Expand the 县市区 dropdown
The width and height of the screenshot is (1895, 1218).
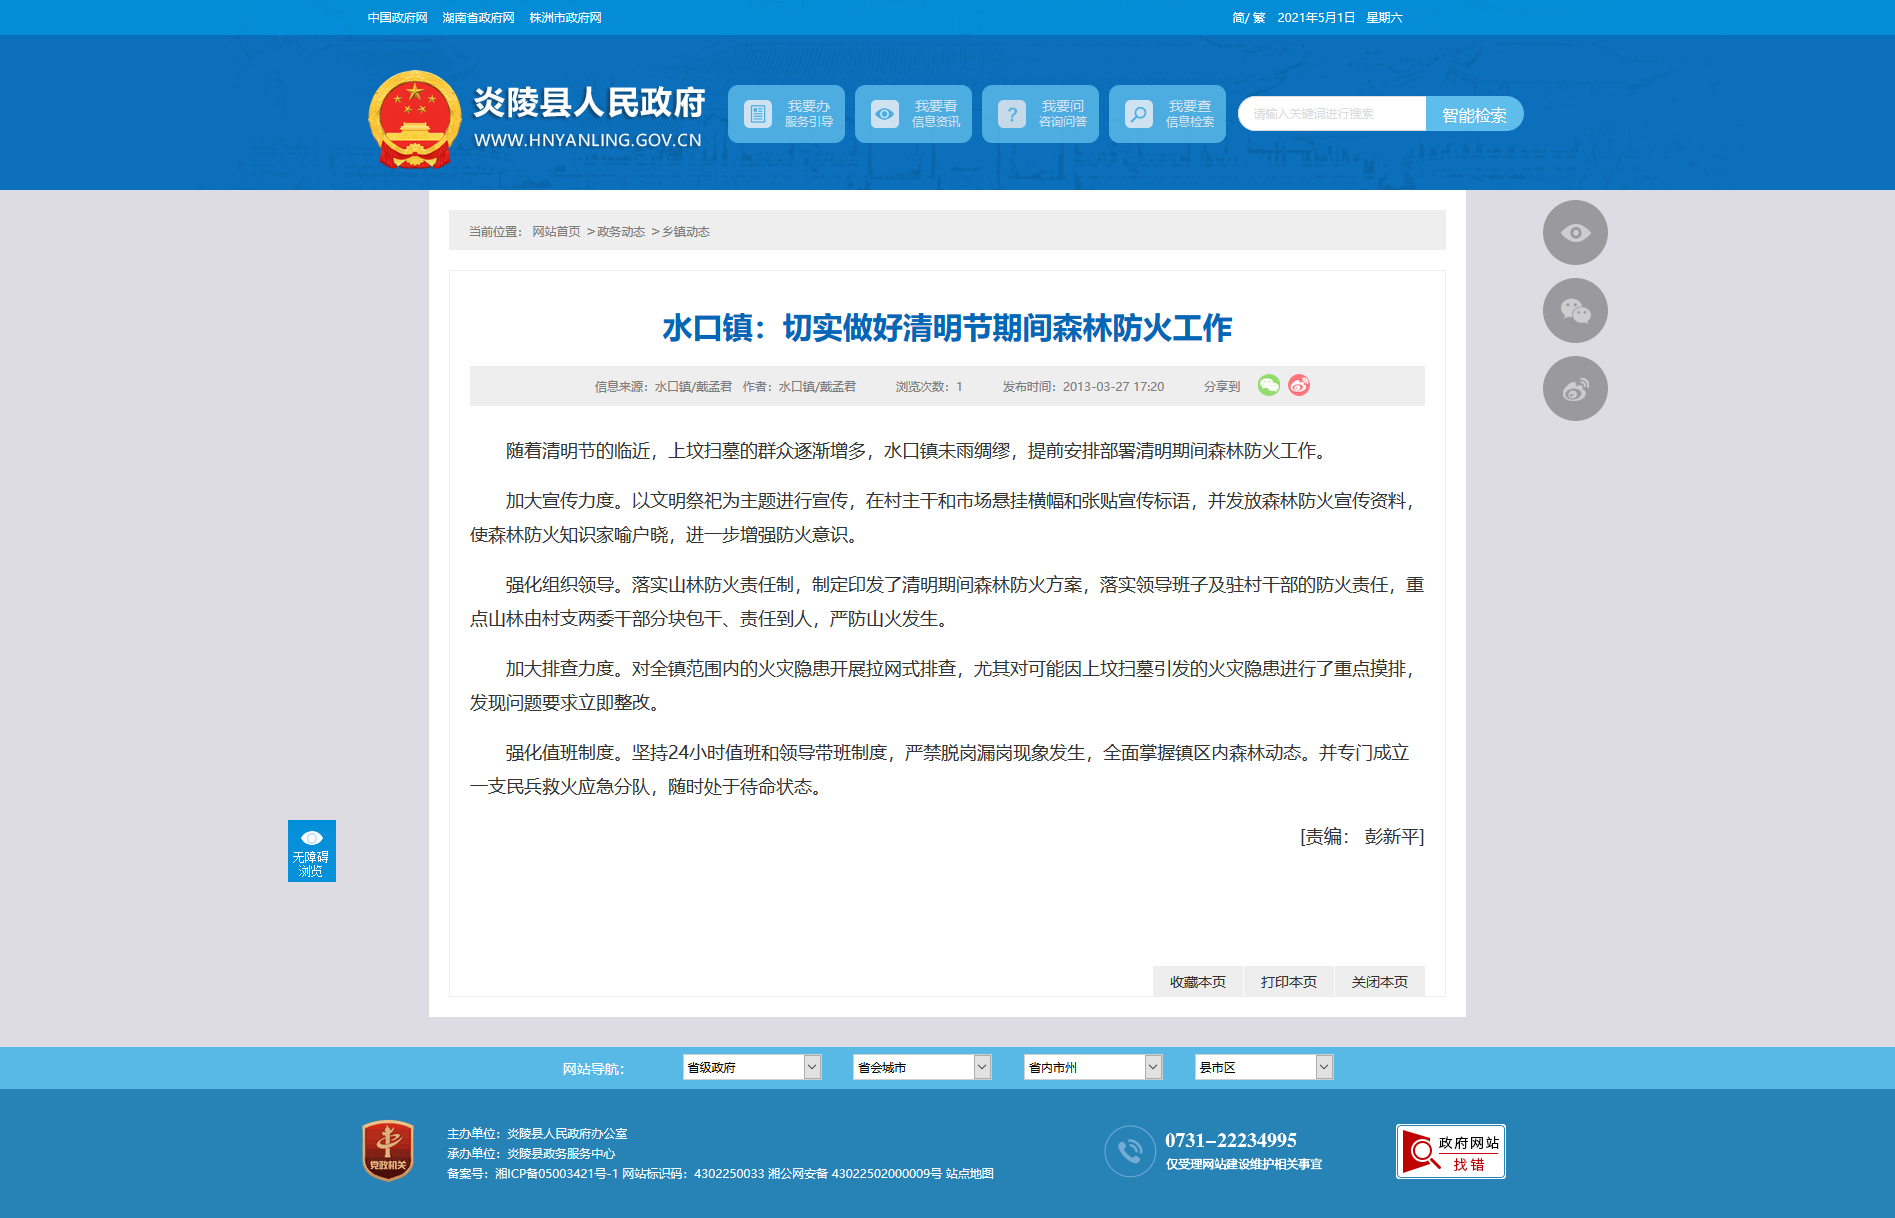(x=1264, y=1067)
